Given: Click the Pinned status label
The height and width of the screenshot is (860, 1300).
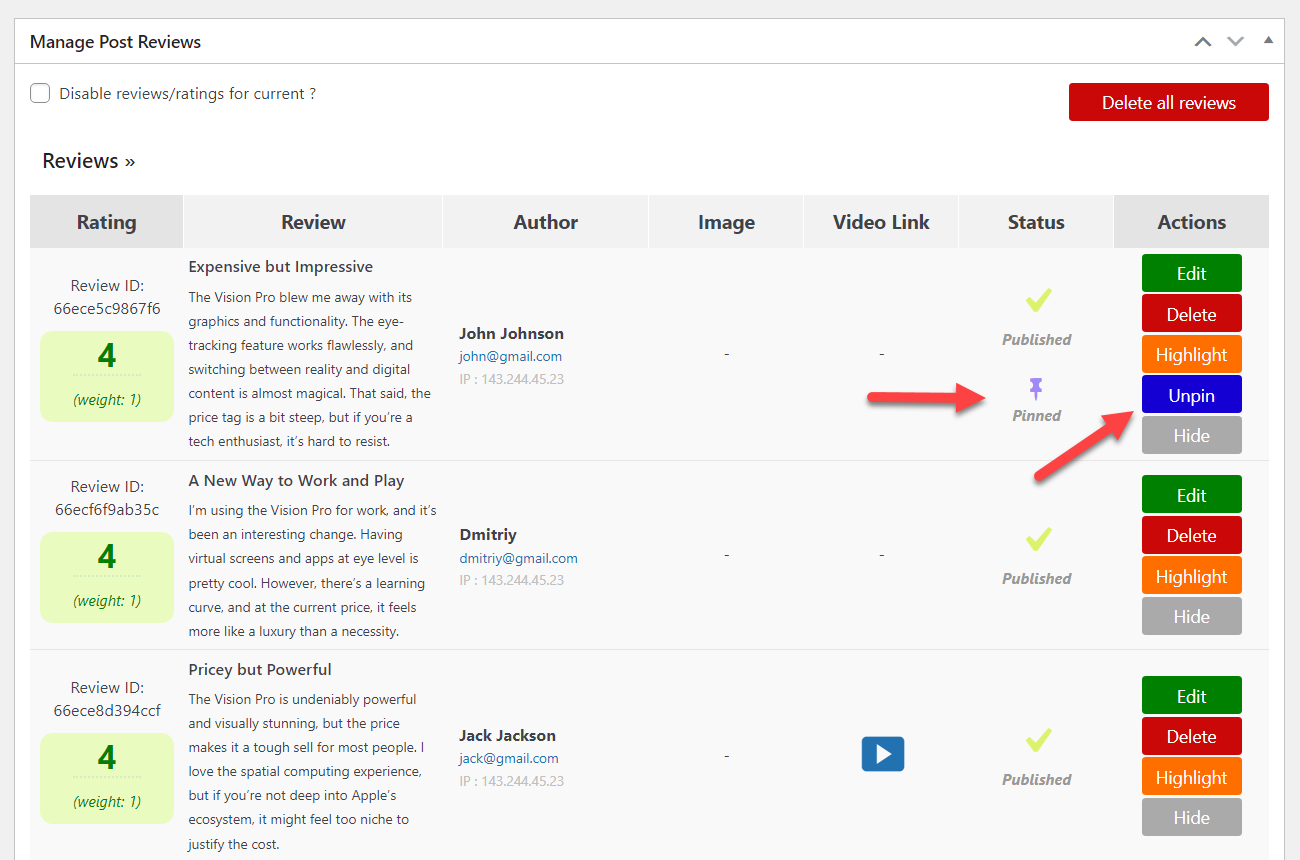Looking at the screenshot, I should coord(1036,416).
